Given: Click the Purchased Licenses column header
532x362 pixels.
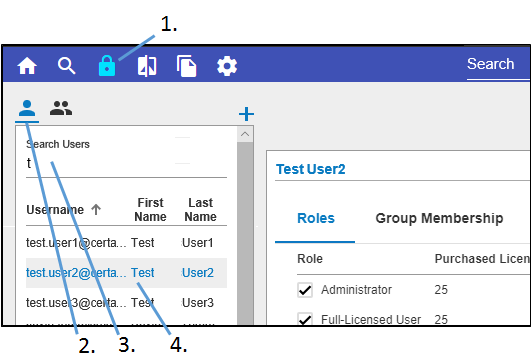Looking at the screenshot, I should coord(482,259).
